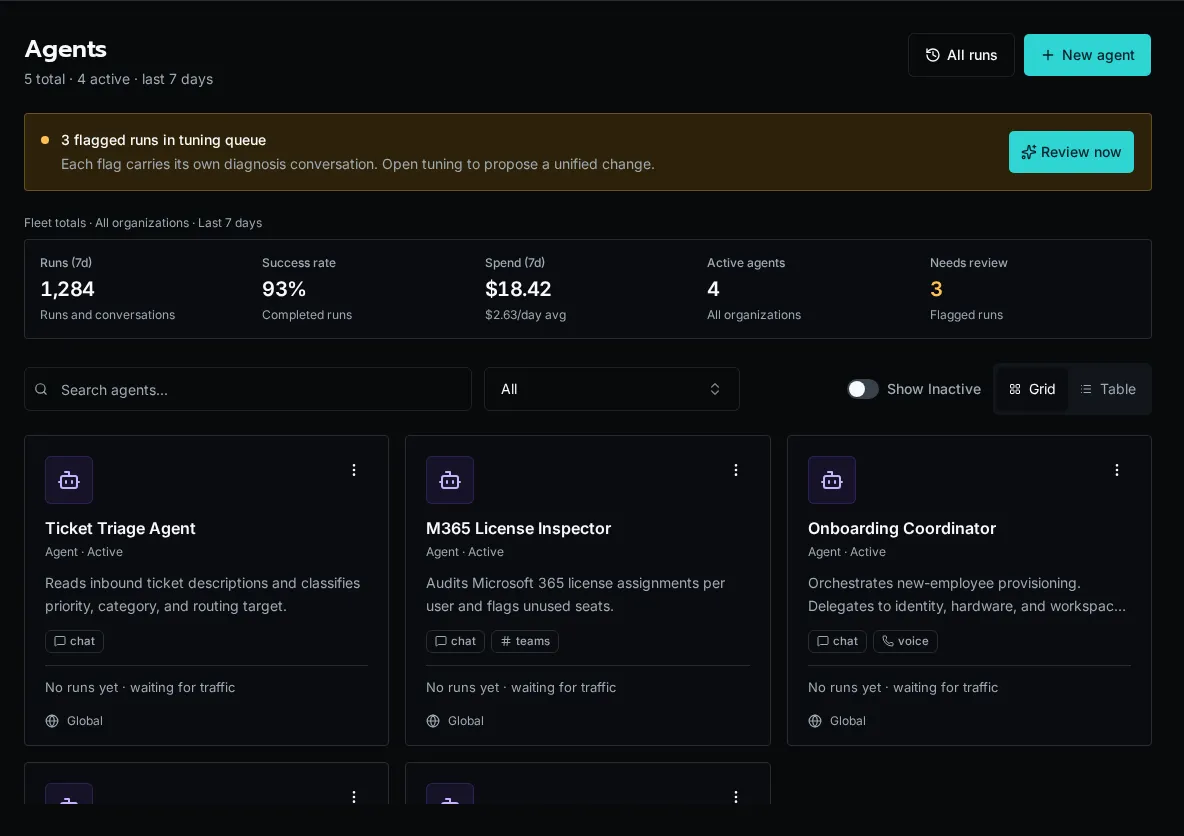
Task: Click 'Global' on Ticket Triage Agent card
Action: click(x=85, y=720)
